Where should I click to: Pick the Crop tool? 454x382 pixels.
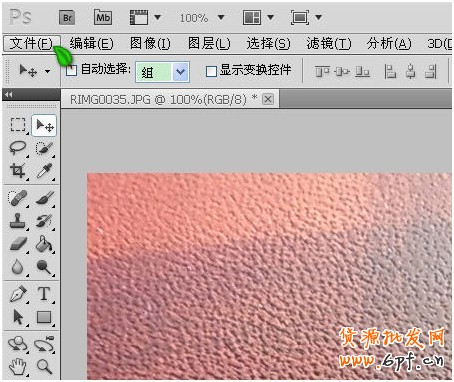[x=18, y=170]
